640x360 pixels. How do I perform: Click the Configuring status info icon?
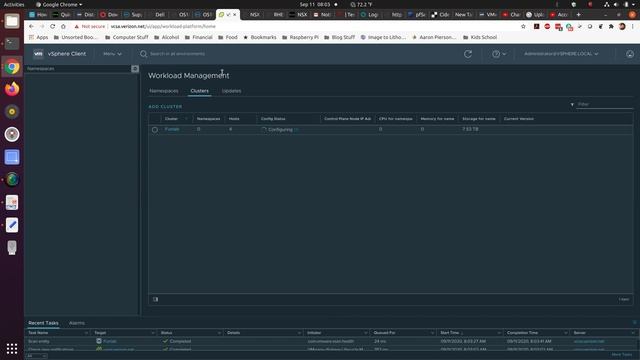(296, 130)
